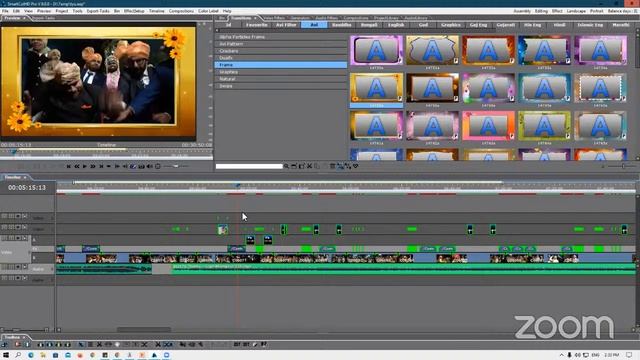Open the Windows Start menu
This screenshot has height=360, width=640.
(x=6, y=356)
